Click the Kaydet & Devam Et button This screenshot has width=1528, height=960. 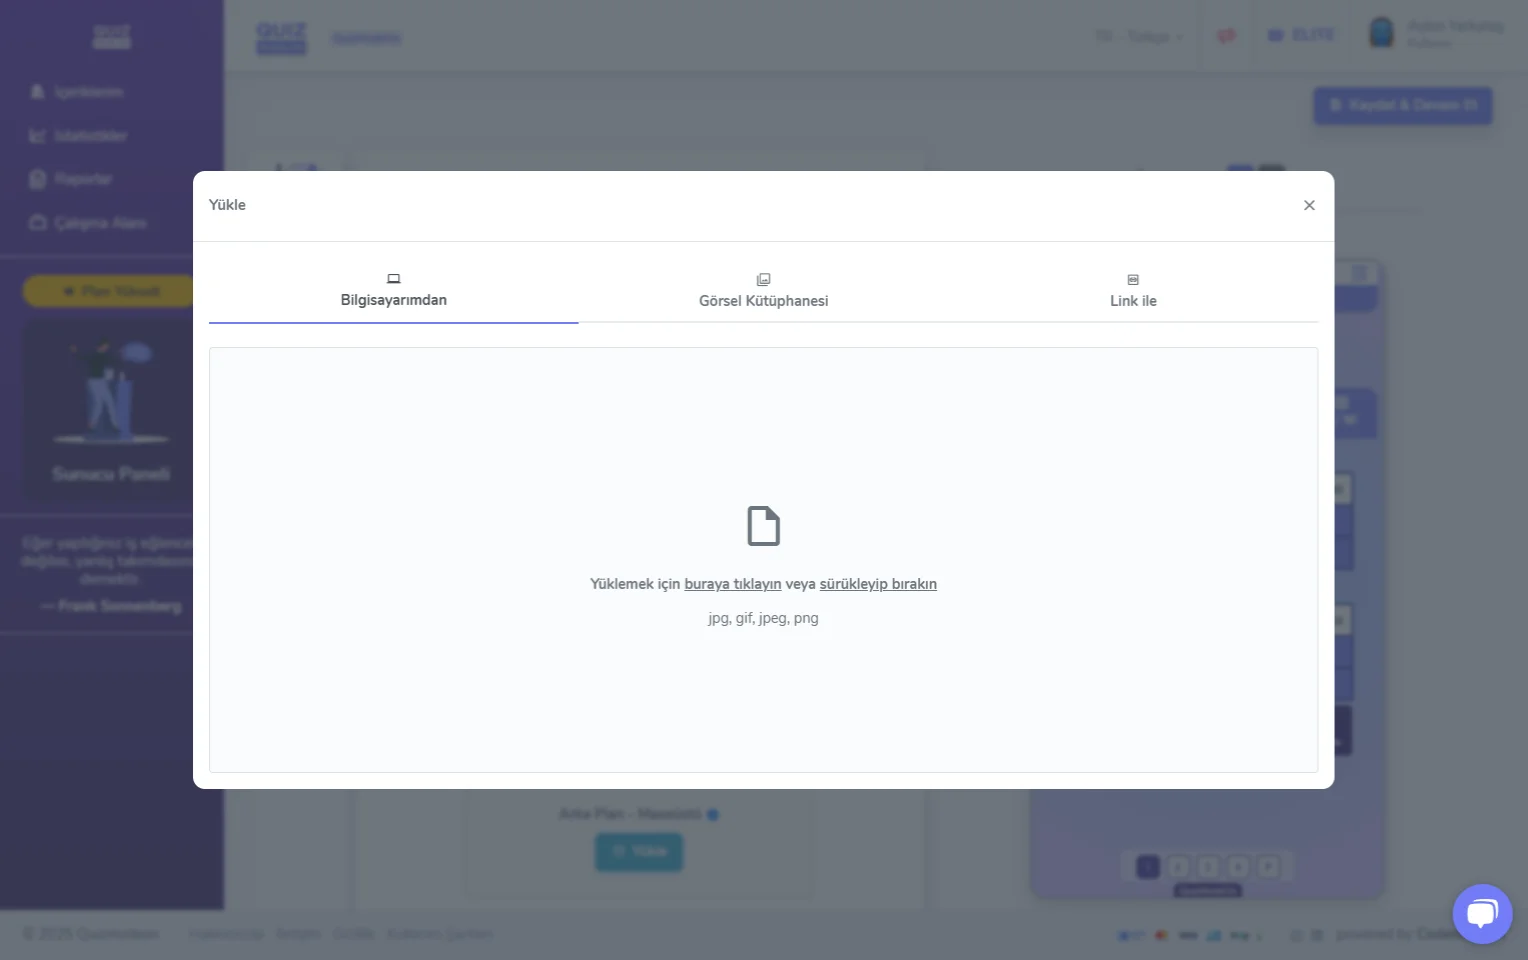pos(1402,105)
